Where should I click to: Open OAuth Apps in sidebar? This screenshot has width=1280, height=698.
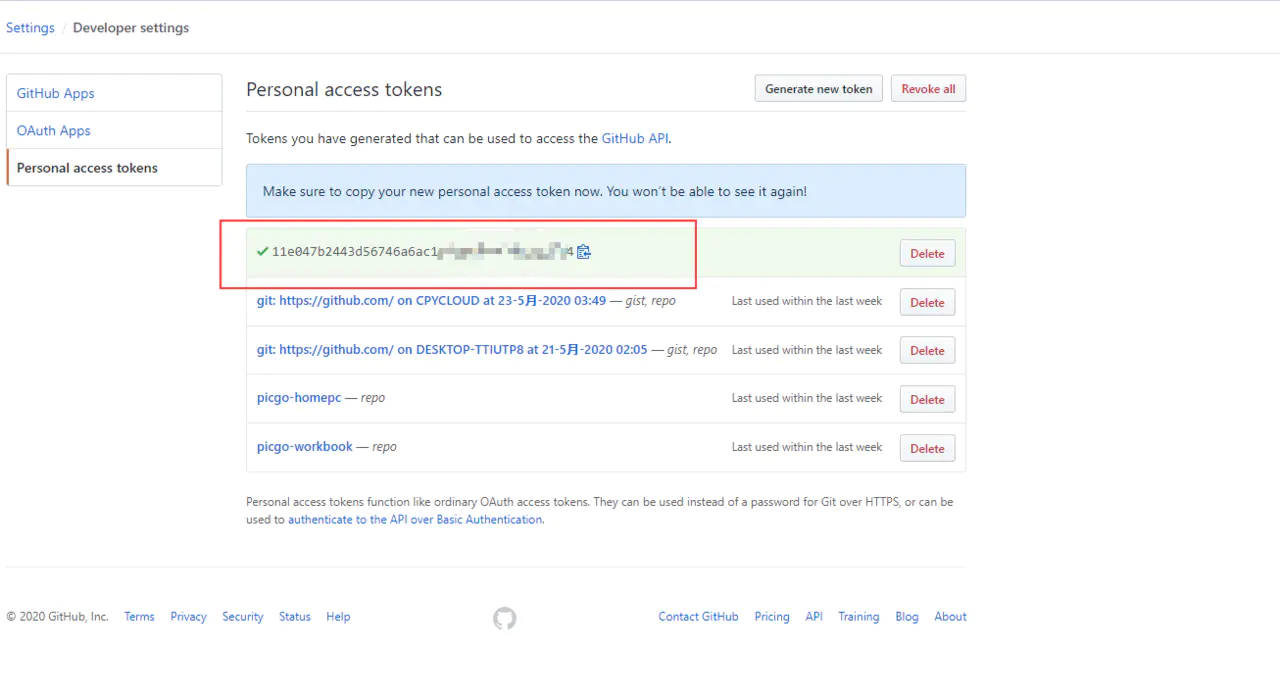[x=54, y=131]
